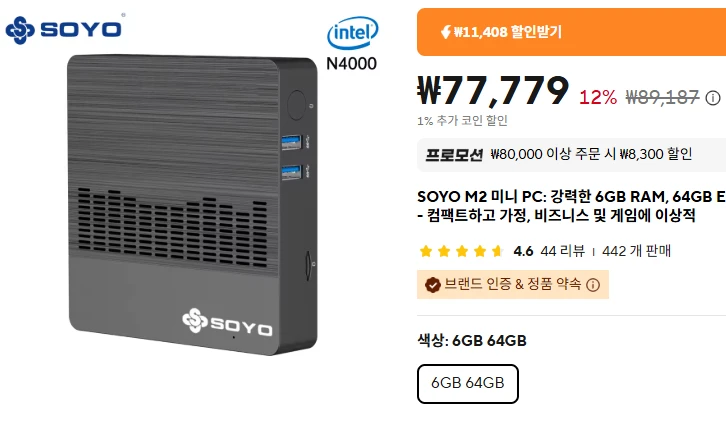Click the 브랜드 인증 & 정품 약속 badge
The image size is (726, 424).
pos(513,284)
